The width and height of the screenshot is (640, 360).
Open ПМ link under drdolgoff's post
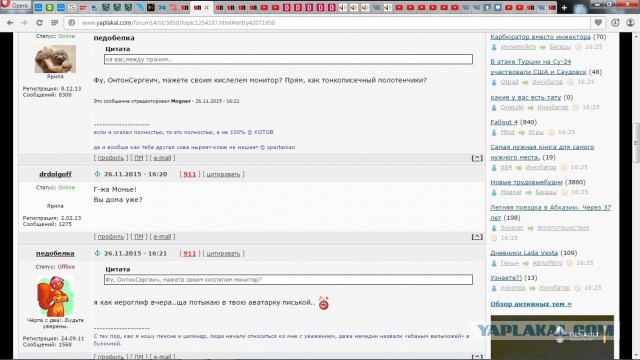[x=139, y=237]
